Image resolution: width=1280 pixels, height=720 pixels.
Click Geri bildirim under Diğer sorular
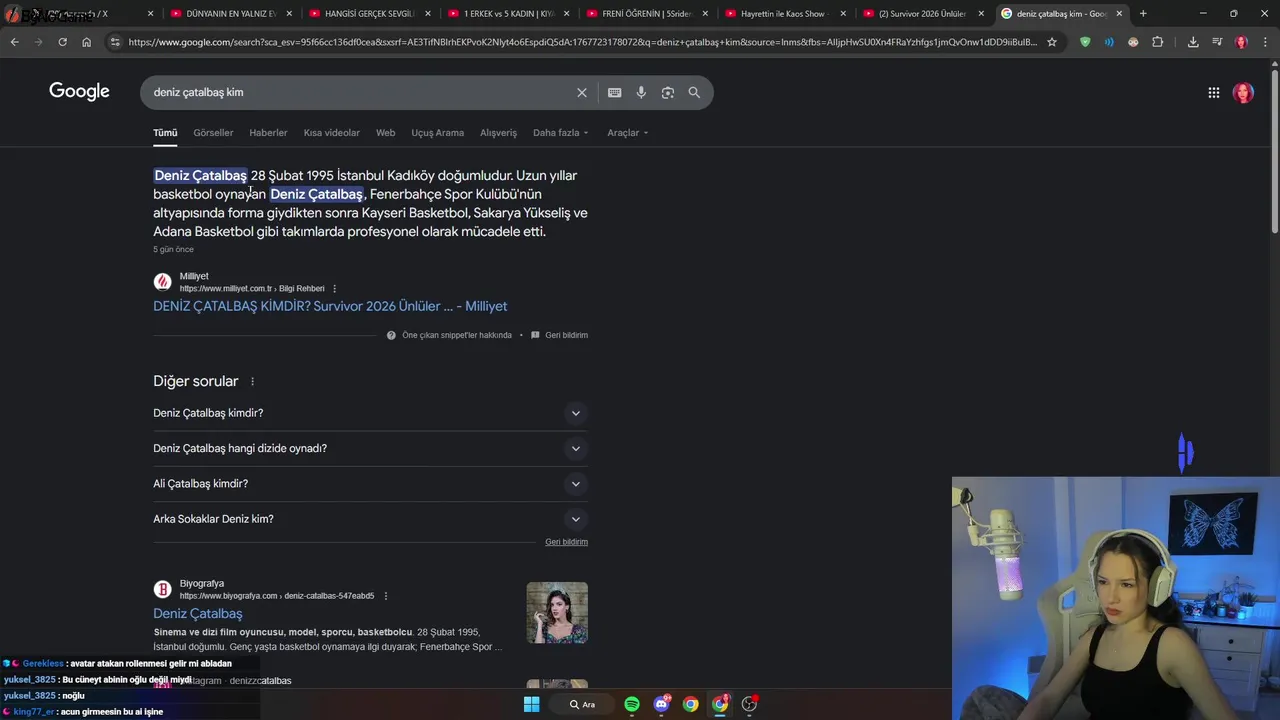[566, 542]
